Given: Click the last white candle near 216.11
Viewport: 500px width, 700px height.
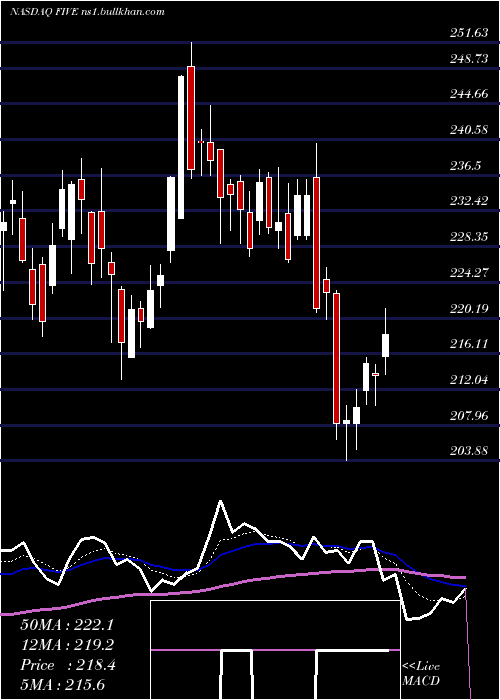Looking at the screenshot, I should click(x=385, y=345).
